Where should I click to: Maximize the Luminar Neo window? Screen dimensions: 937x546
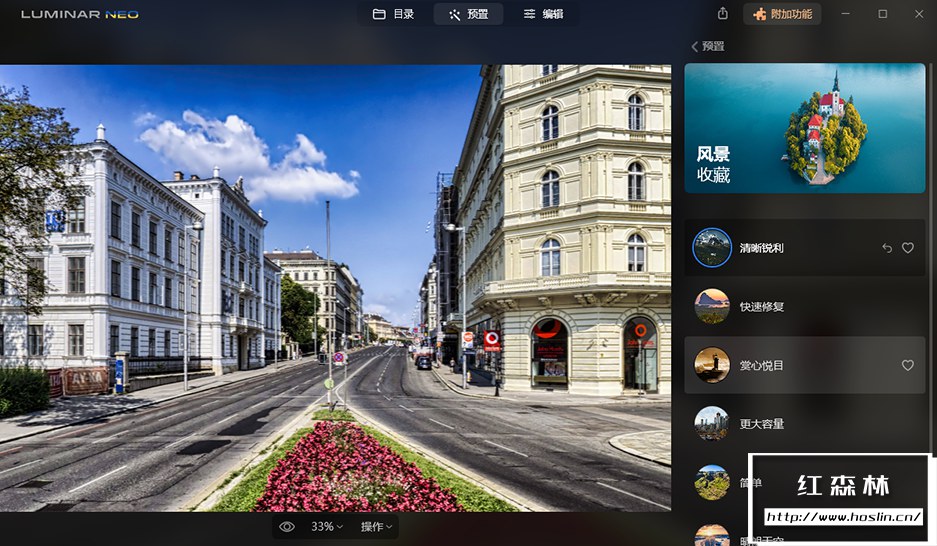(x=883, y=14)
